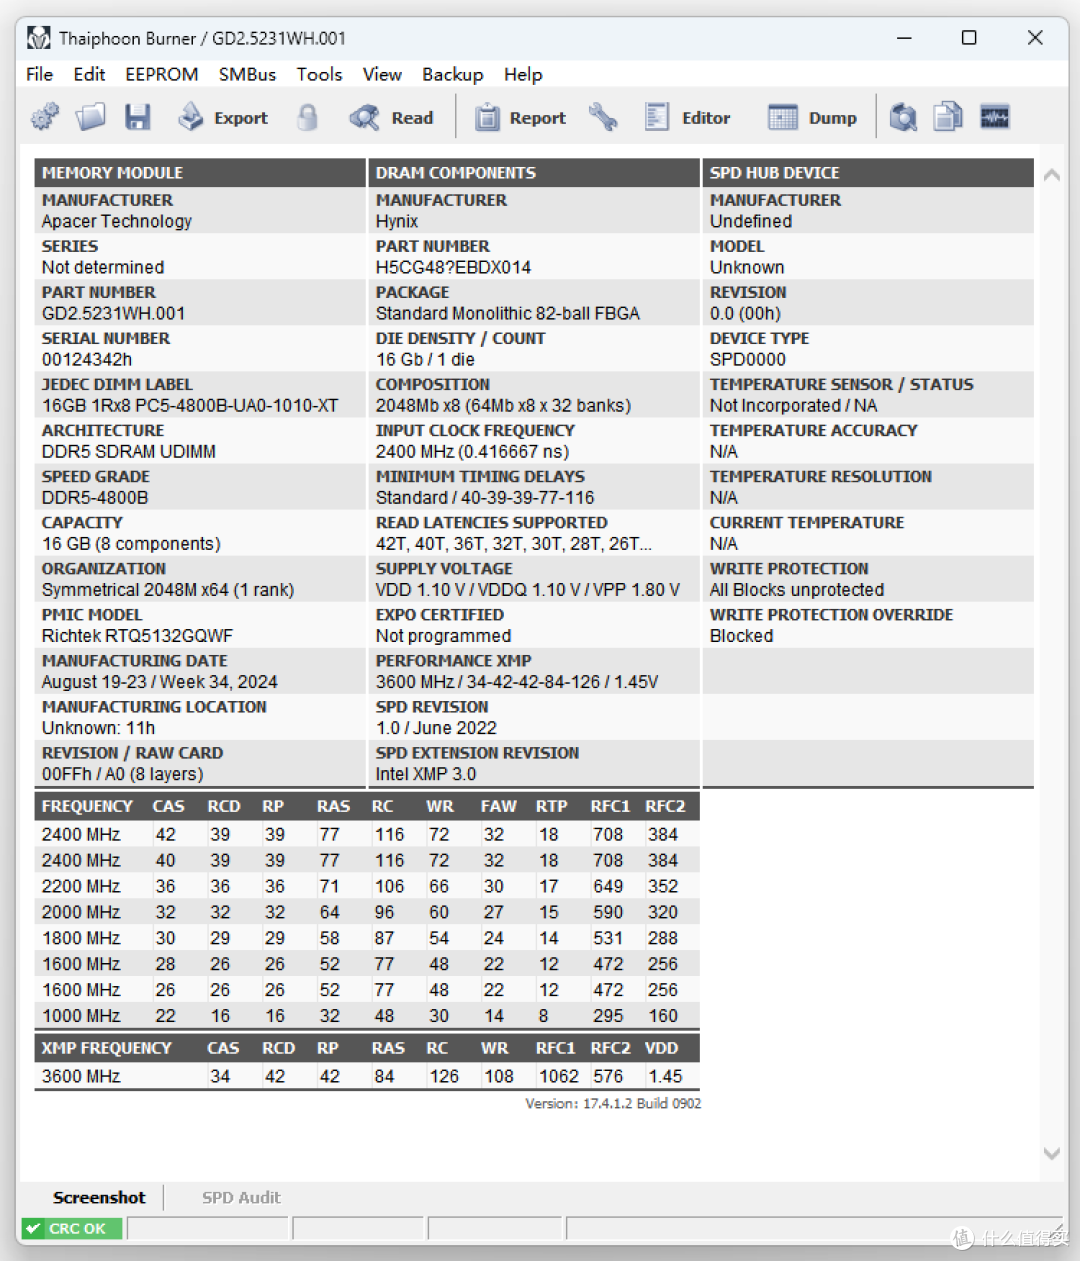Click the Report clipboard button

pos(521,117)
